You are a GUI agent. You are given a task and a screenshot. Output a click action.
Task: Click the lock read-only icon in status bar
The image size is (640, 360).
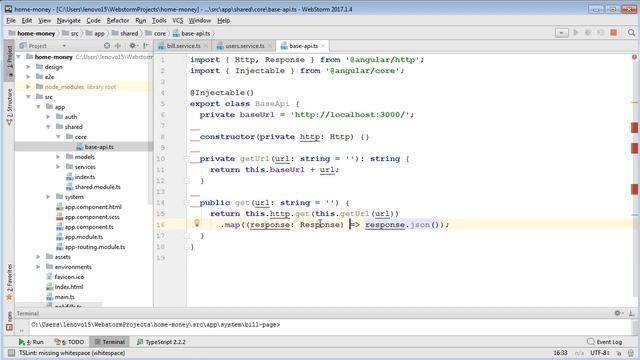(619, 353)
